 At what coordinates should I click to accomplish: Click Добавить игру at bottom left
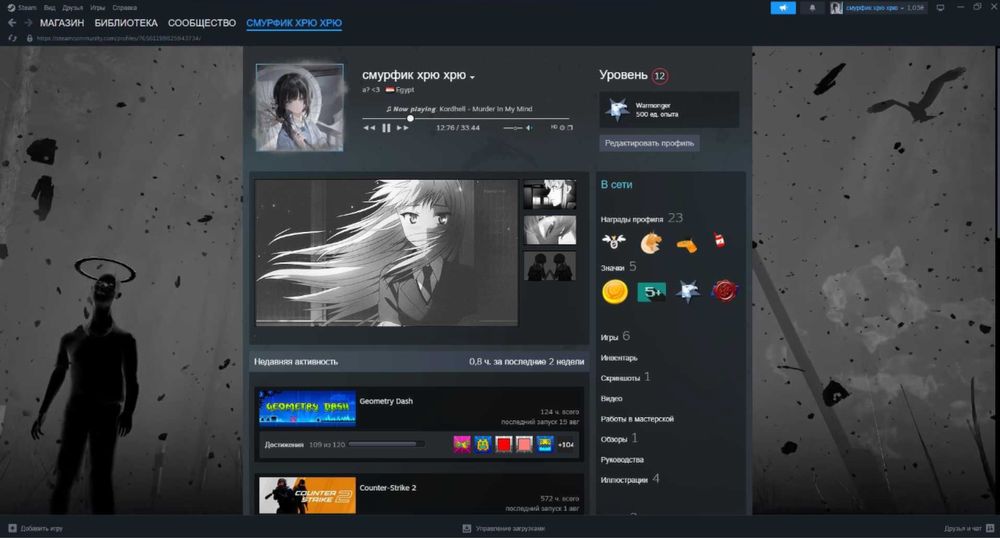(36, 528)
